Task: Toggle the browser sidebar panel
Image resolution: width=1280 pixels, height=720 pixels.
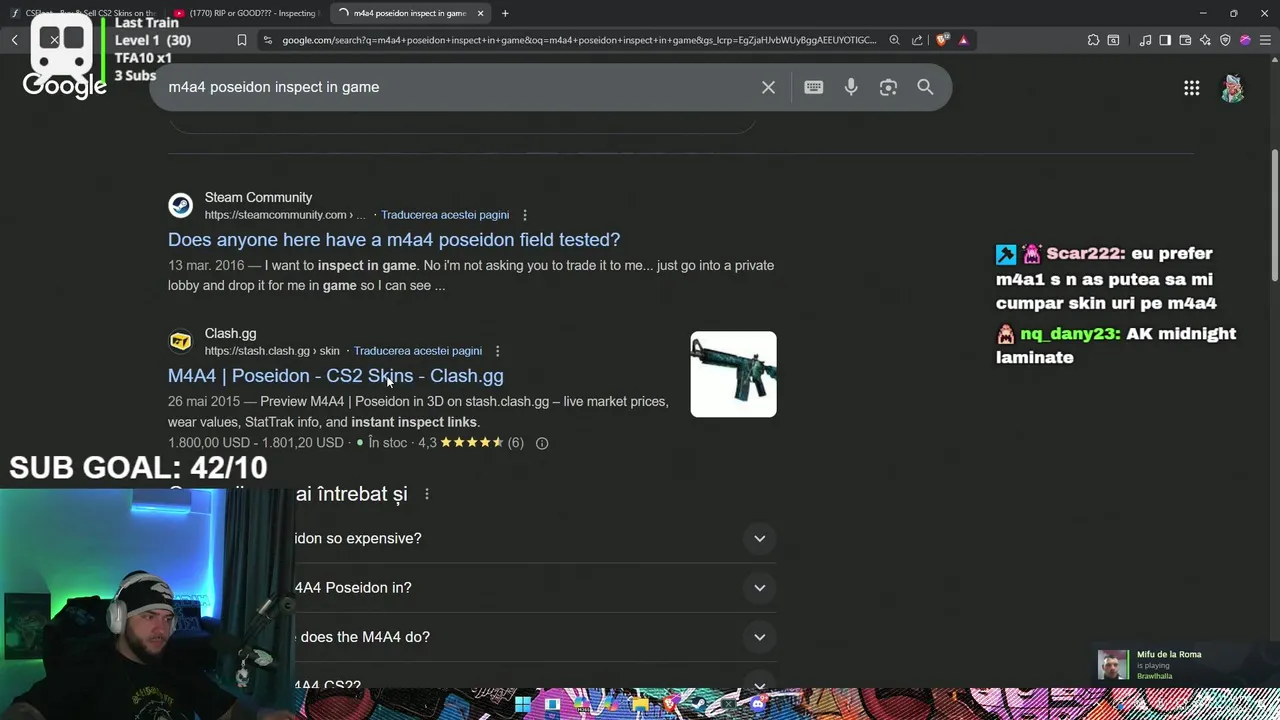Action: tap(1165, 40)
